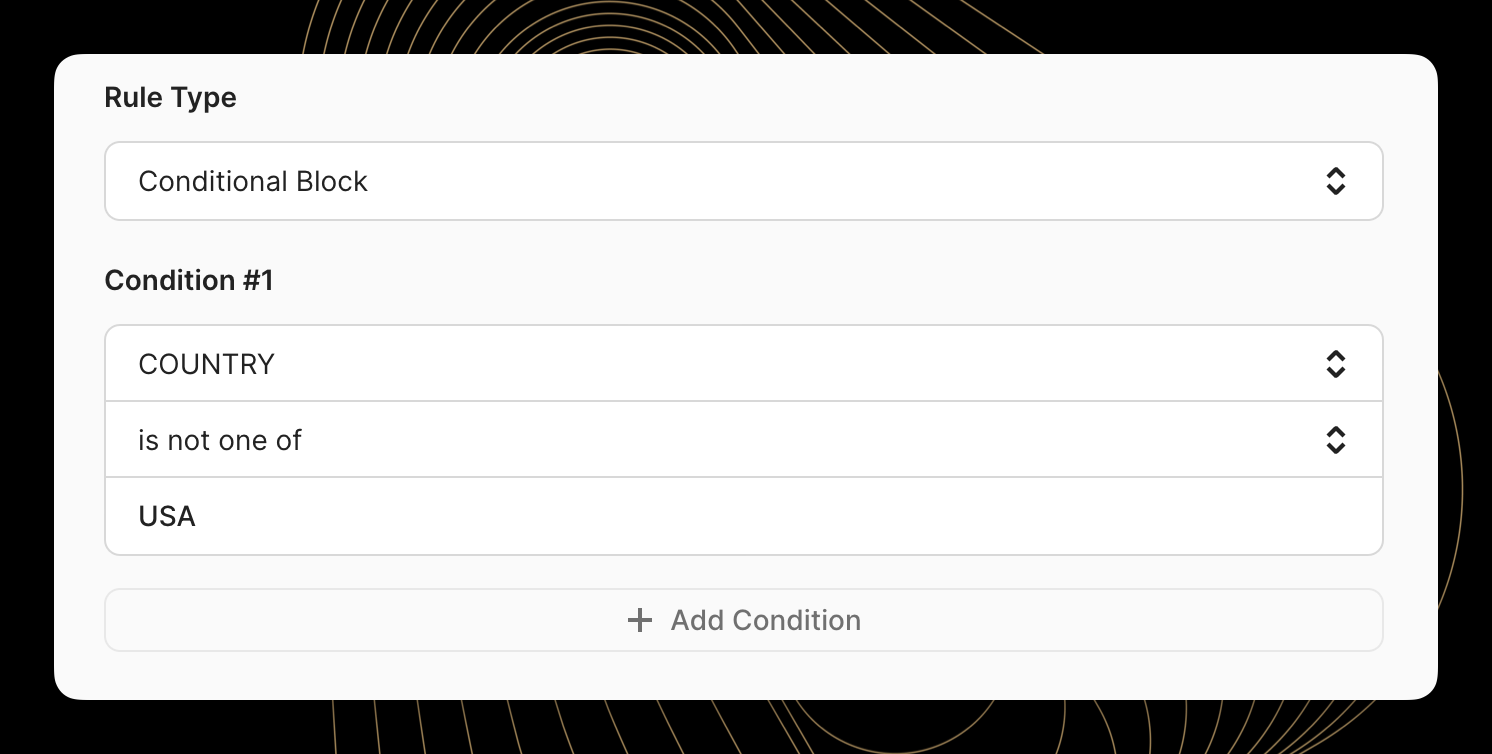Expand the Conditional Block selection menu
This screenshot has width=1492, height=754.
tap(744, 181)
